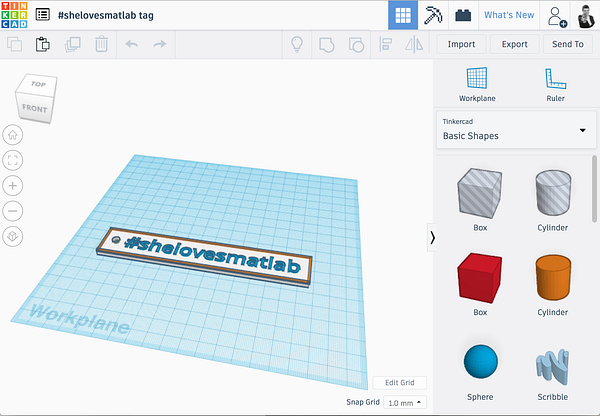
Task: Switch to Blocks pickaxe mode
Action: tap(433, 15)
